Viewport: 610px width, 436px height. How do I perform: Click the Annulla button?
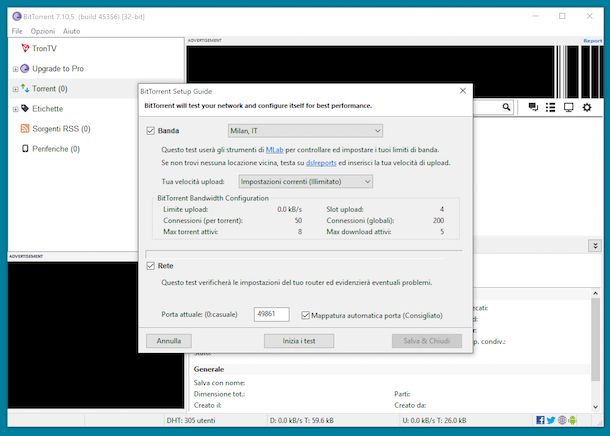pyautogui.click(x=169, y=341)
